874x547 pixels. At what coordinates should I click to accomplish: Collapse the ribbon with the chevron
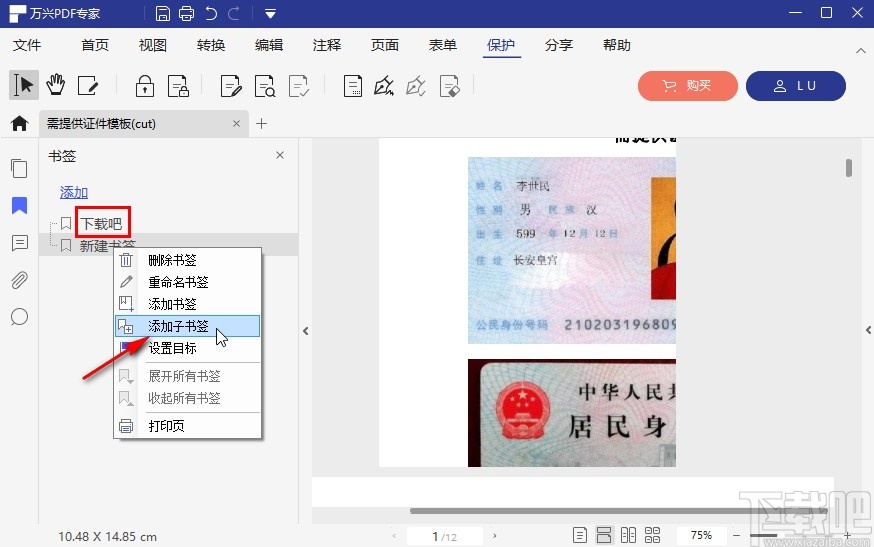(x=861, y=51)
